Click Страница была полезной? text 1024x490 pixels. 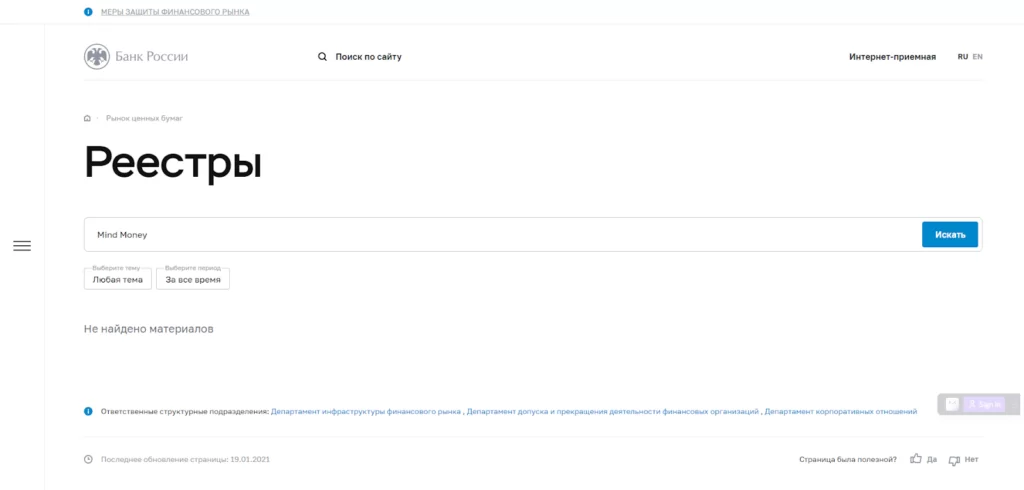(x=848, y=459)
